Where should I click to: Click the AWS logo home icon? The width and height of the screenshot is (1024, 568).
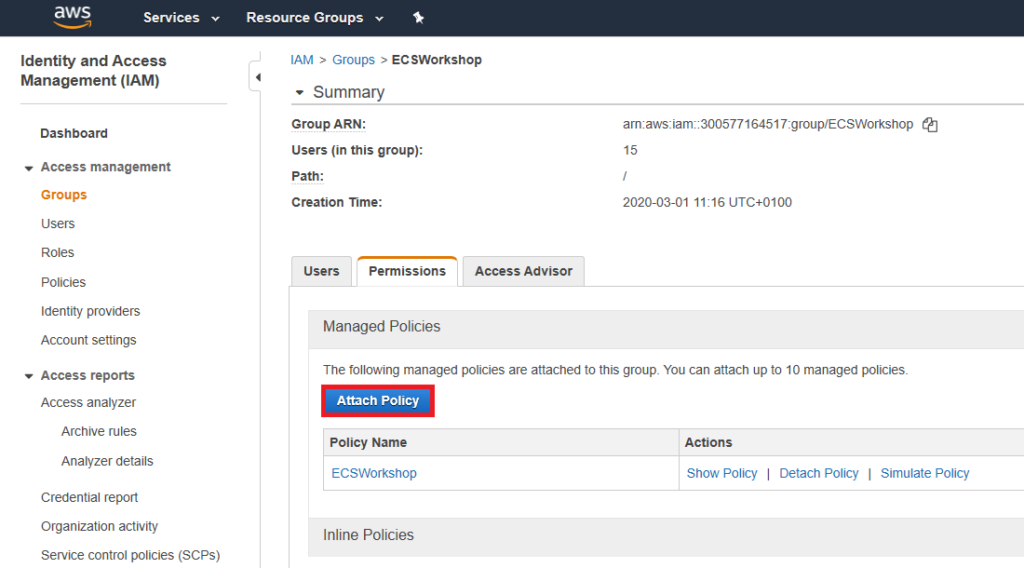pos(72,16)
